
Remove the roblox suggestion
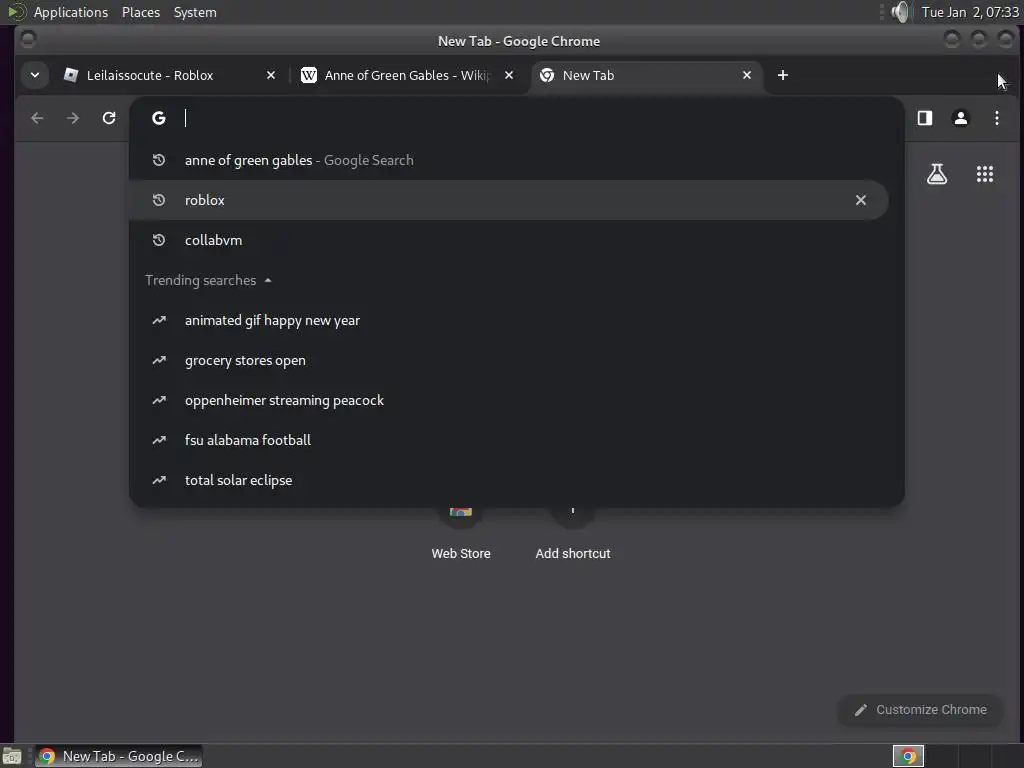click(861, 200)
